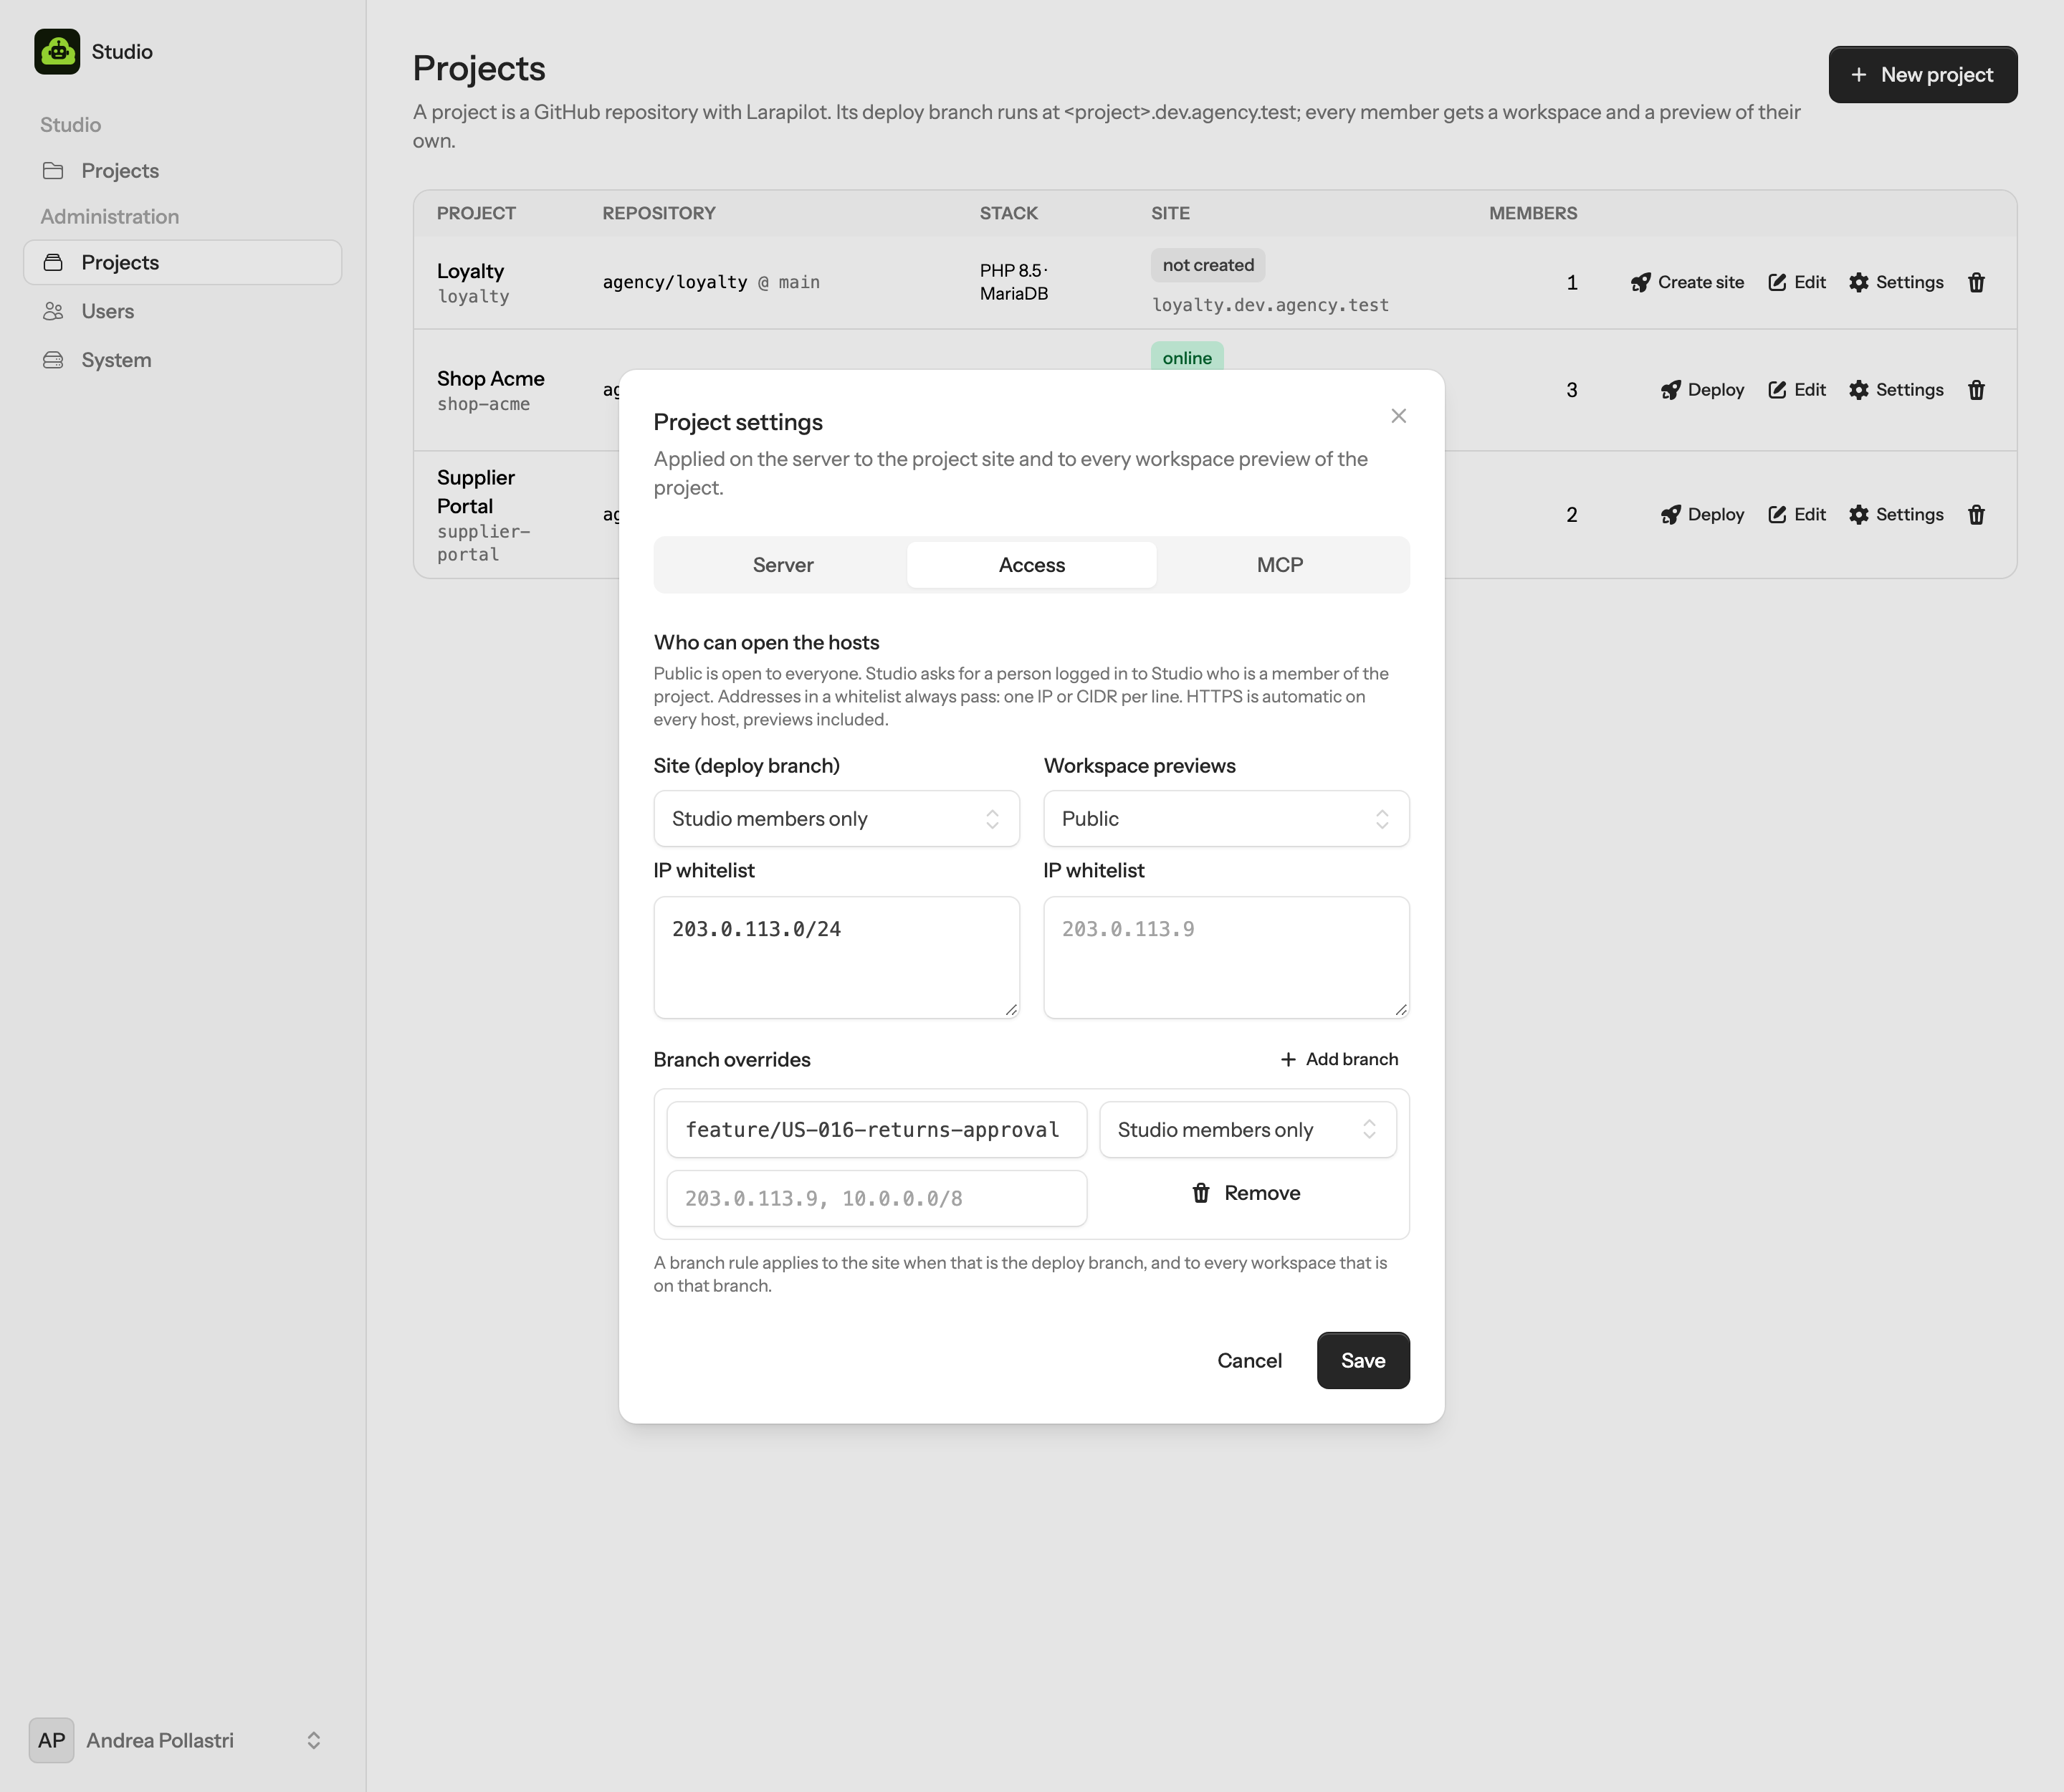Delete the Loyalty project with trash icon
The height and width of the screenshot is (1792, 2064).
[x=1976, y=282]
